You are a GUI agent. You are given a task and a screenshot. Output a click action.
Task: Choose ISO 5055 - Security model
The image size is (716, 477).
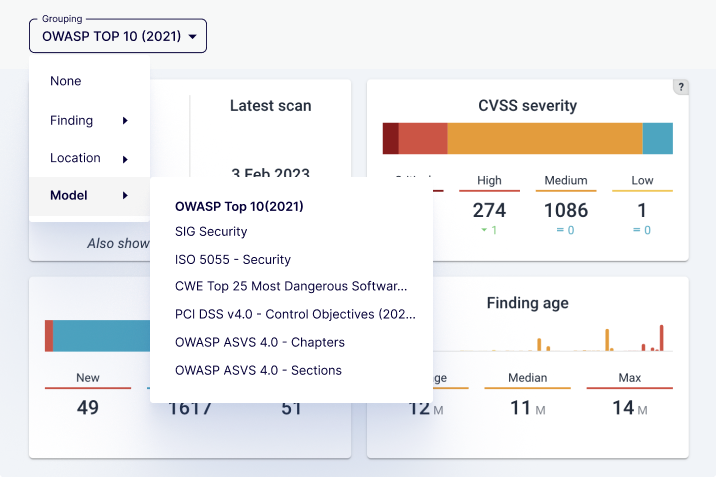point(233,259)
